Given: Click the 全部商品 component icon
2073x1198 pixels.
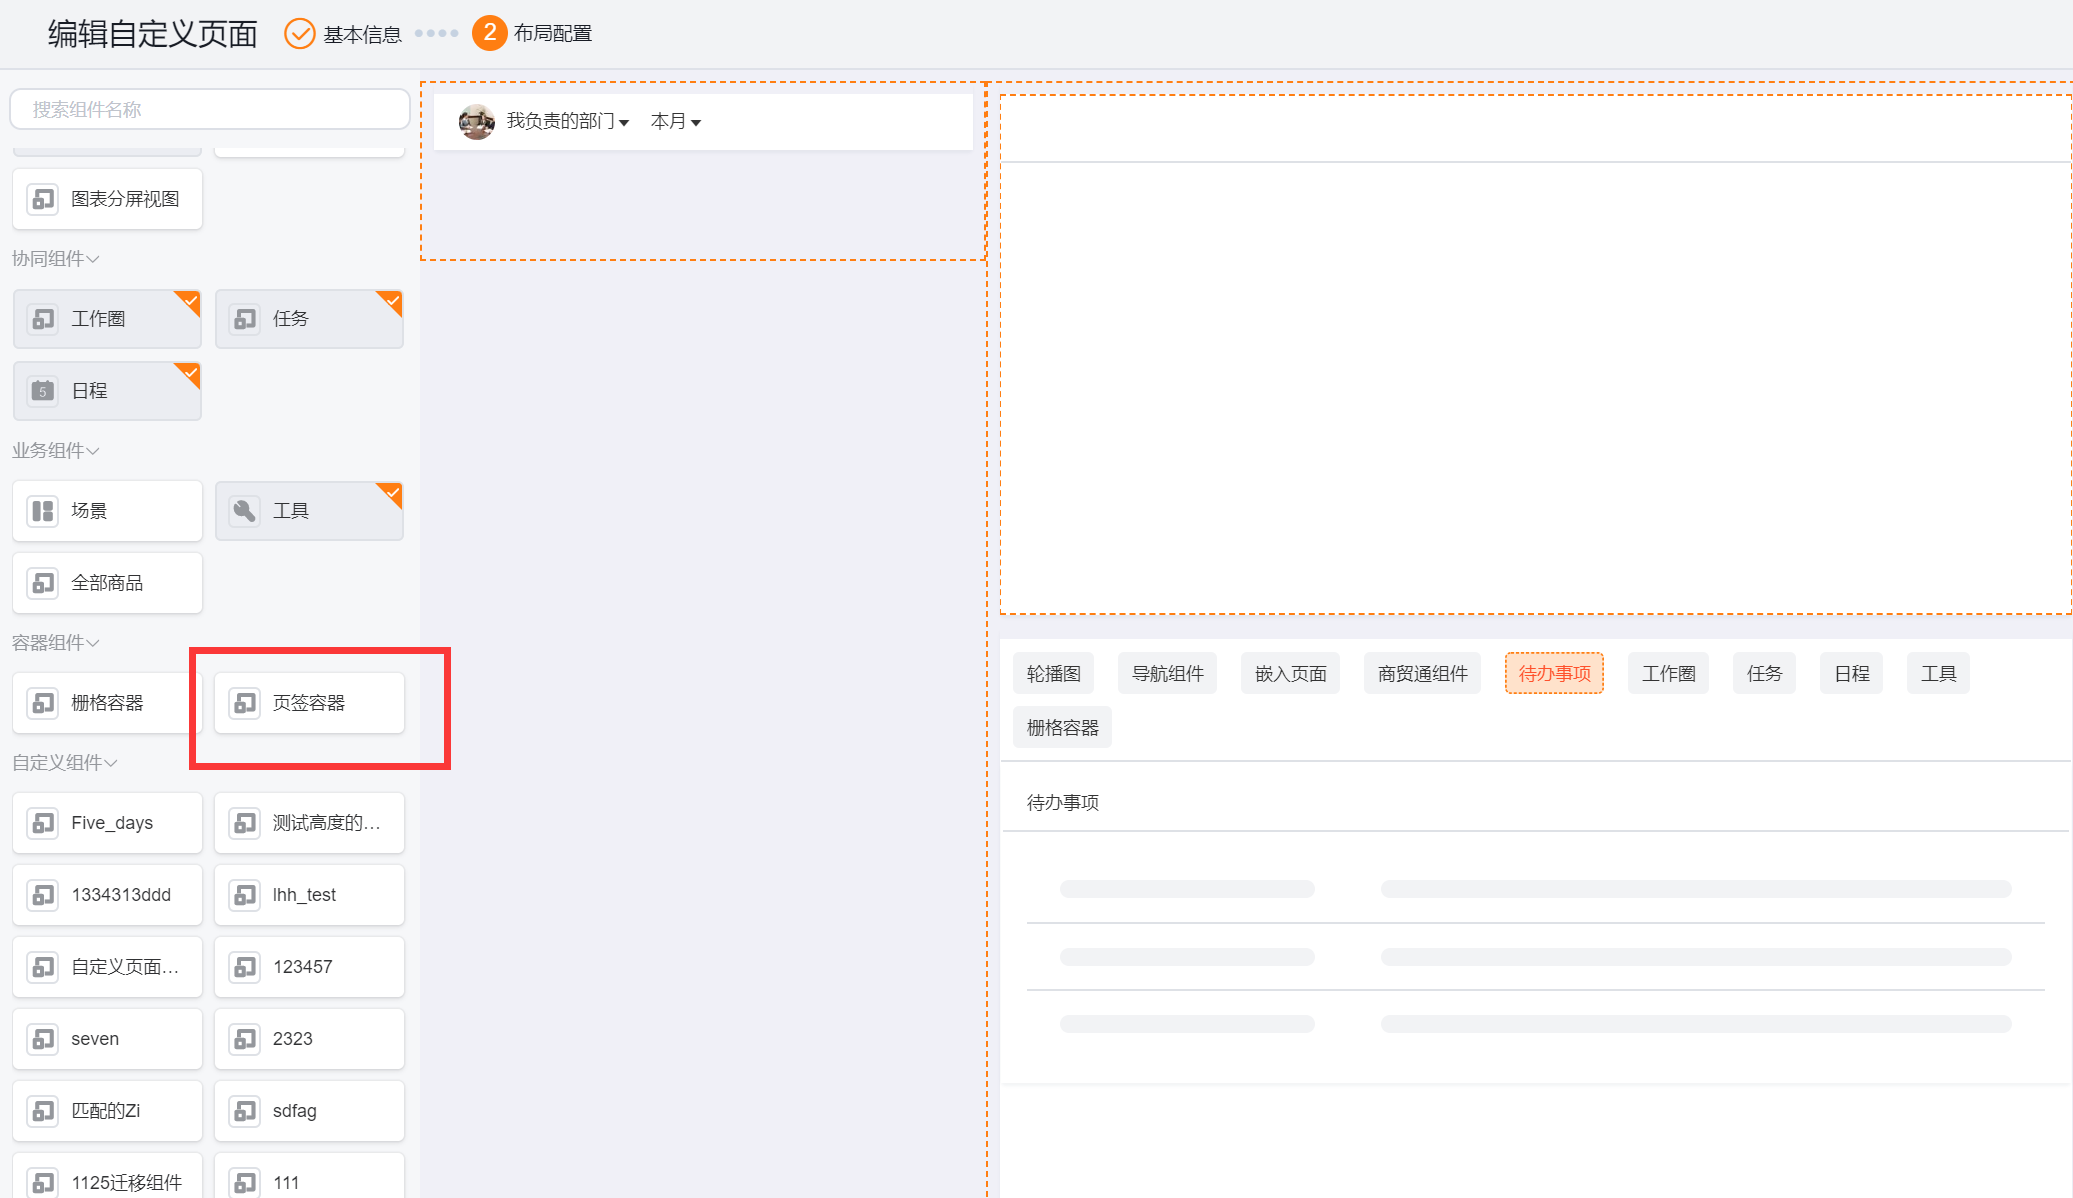Looking at the screenshot, I should (x=42, y=583).
